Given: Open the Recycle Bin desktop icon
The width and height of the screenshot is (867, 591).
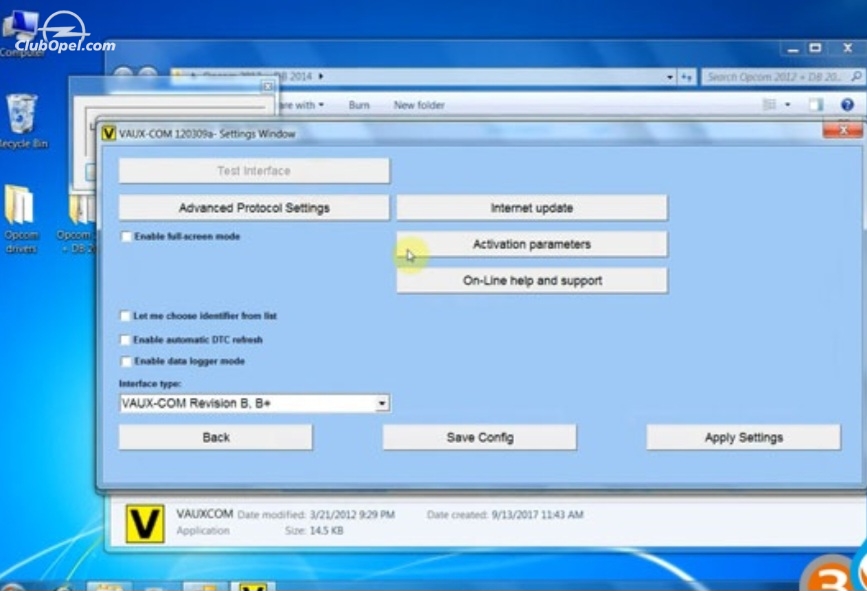Looking at the screenshot, I should point(22,122).
